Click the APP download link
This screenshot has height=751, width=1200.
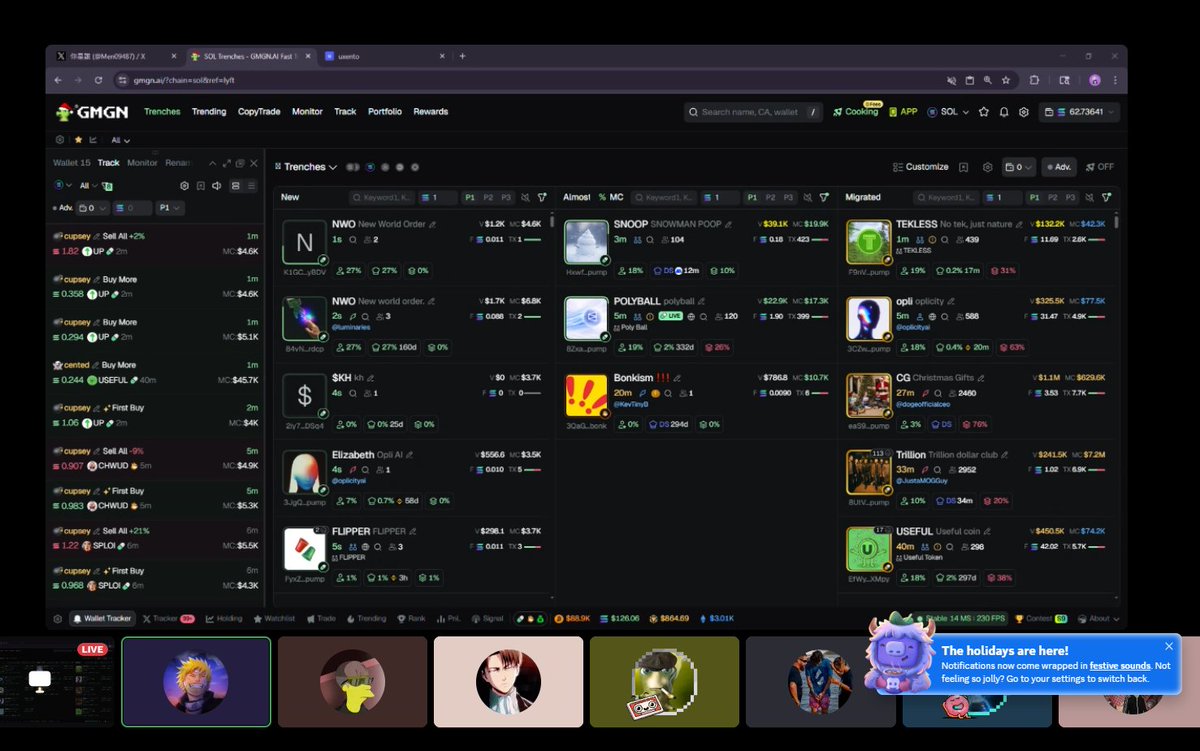[x=902, y=112]
